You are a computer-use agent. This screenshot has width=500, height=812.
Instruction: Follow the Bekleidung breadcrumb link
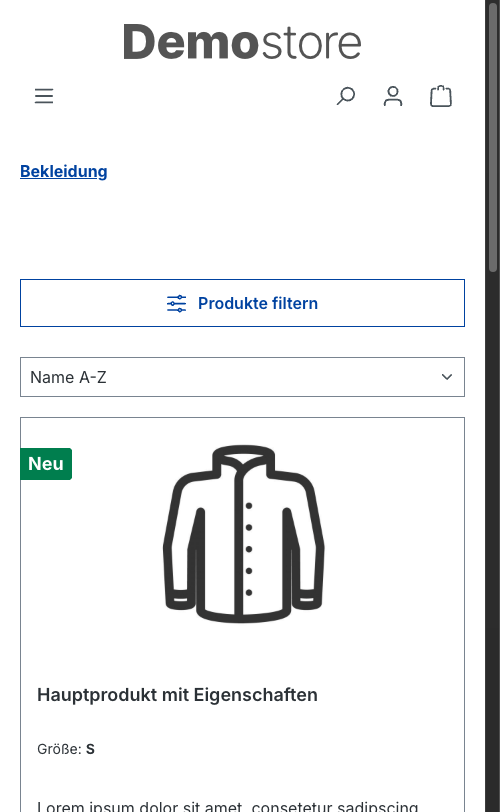(x=64, y=171)
